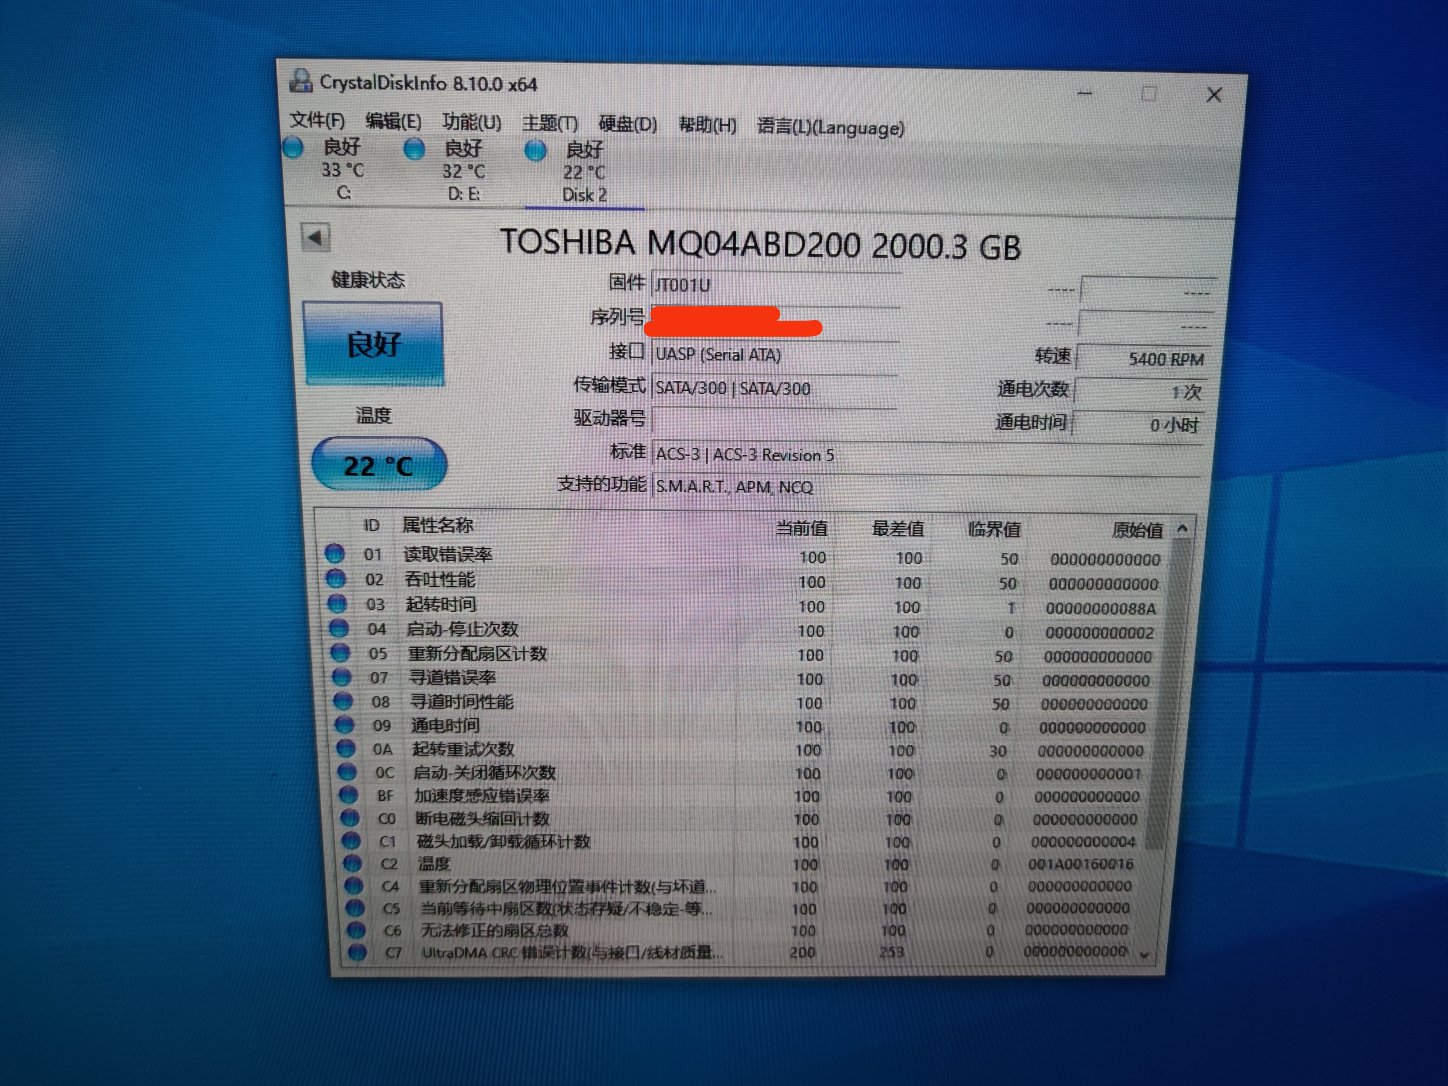
Task: Click the raw value 001A00160016 of 温度
Action: 1080,864
